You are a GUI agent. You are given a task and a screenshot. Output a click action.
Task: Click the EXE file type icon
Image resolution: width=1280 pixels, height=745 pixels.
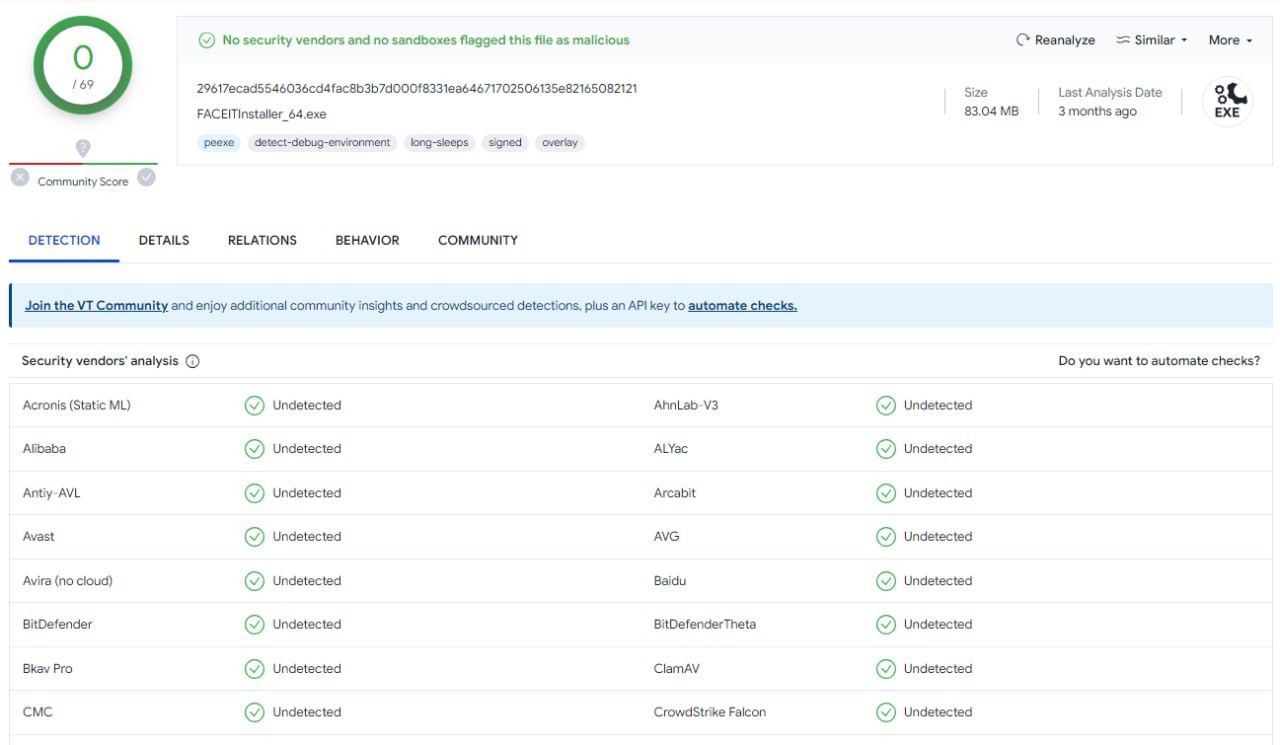[1227, 102]
